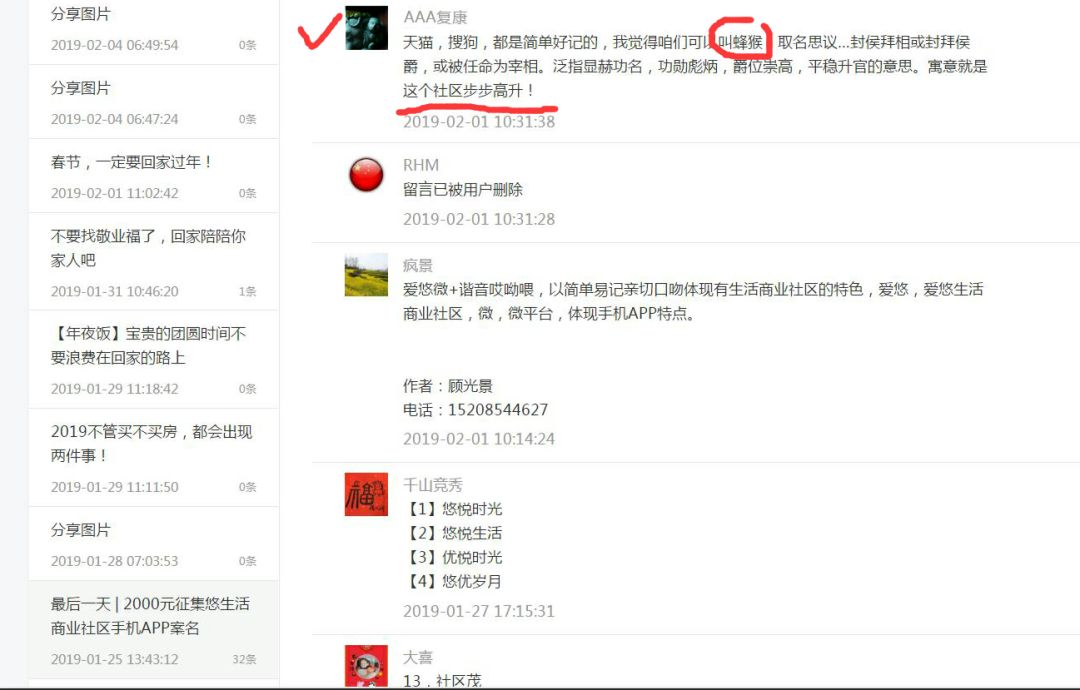Click RHM's red flag avatar
The height and width of the screenshot is (690, 1080).
(366, 175)
